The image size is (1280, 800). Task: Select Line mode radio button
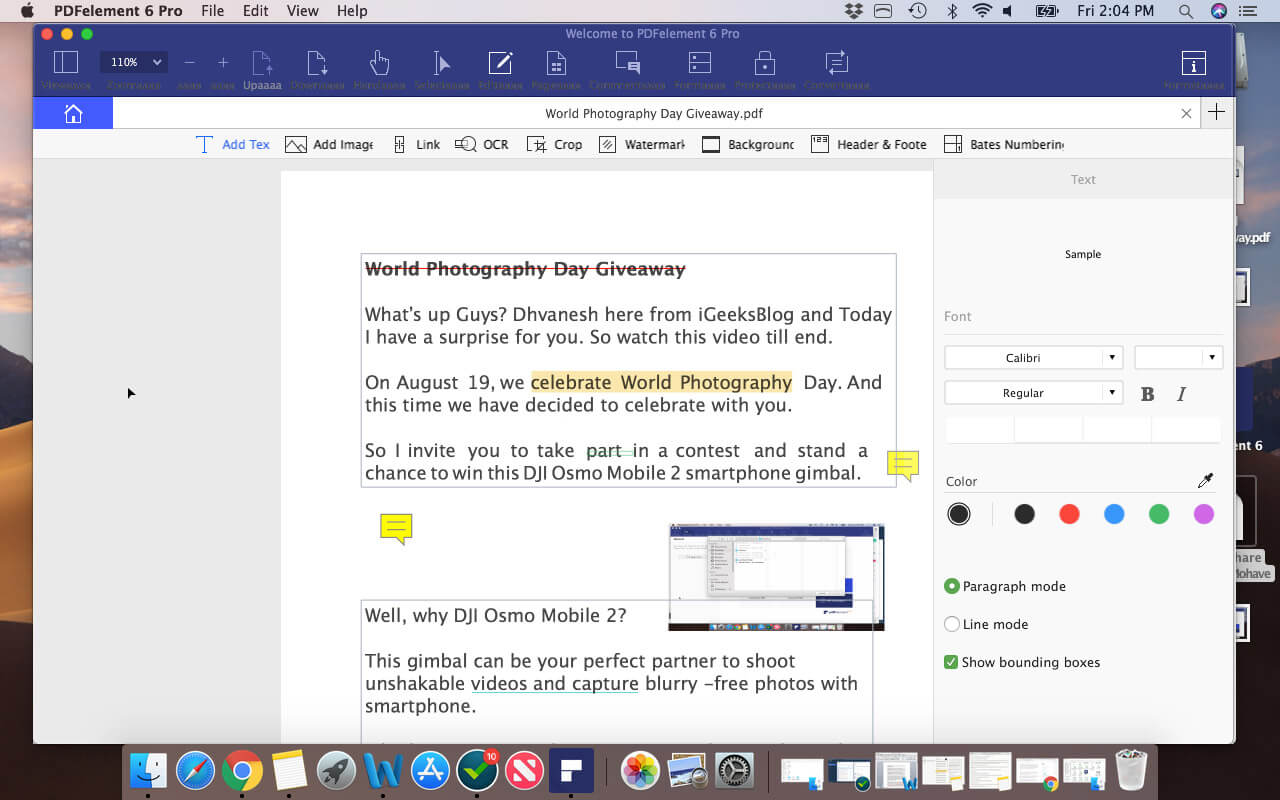point(952,624)
